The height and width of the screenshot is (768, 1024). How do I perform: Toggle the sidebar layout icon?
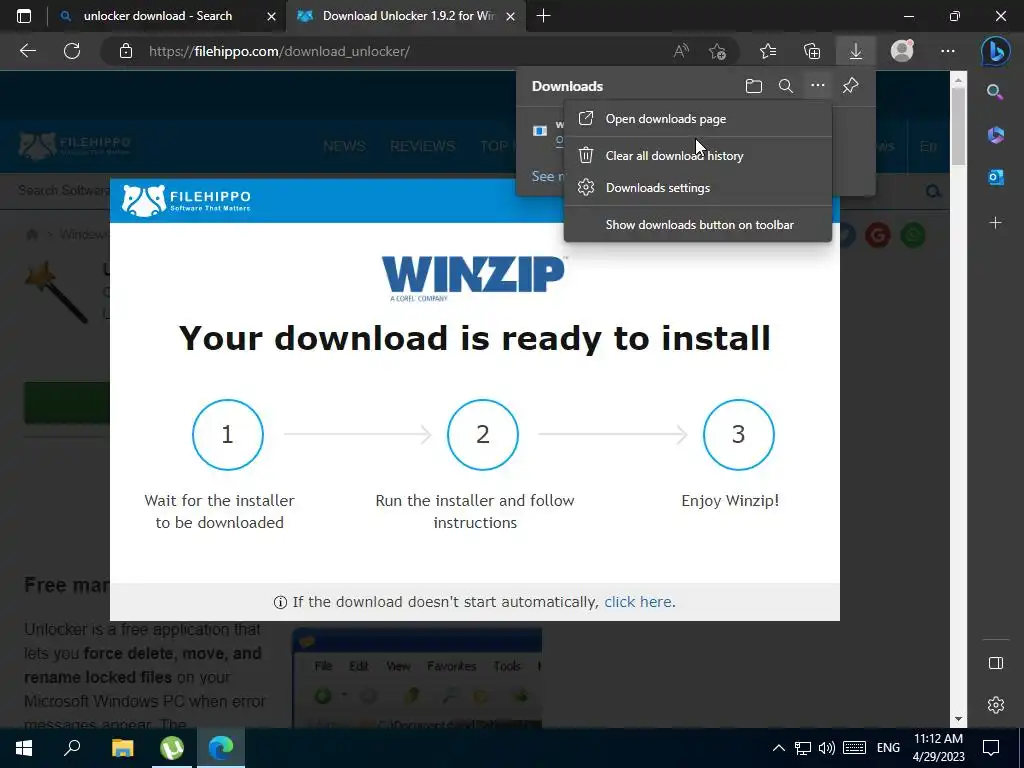995,663
